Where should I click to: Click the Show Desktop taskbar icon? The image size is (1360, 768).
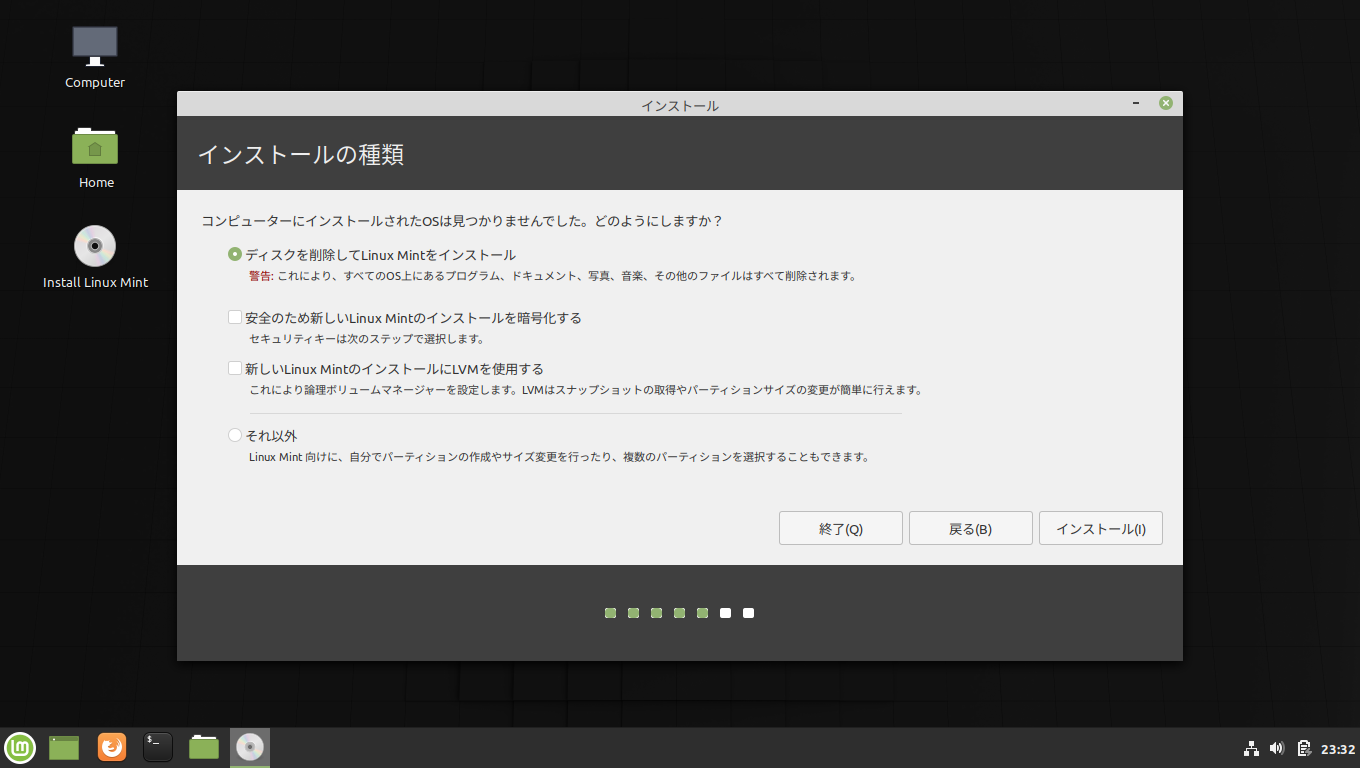(x=64, y=747)
